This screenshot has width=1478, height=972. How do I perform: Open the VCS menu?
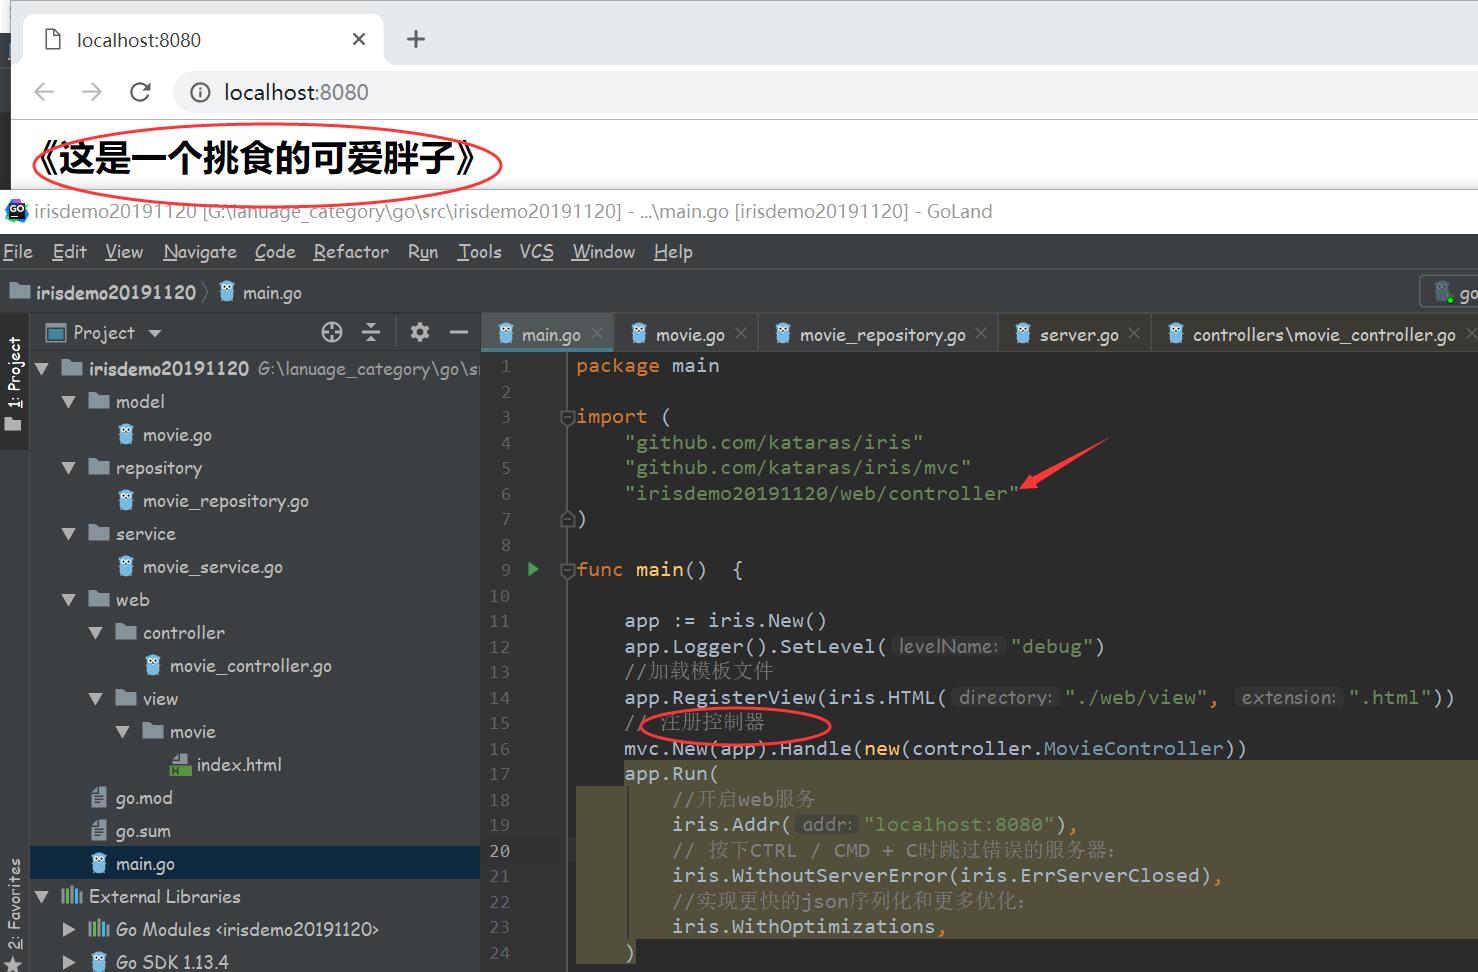tap(536, 252)
